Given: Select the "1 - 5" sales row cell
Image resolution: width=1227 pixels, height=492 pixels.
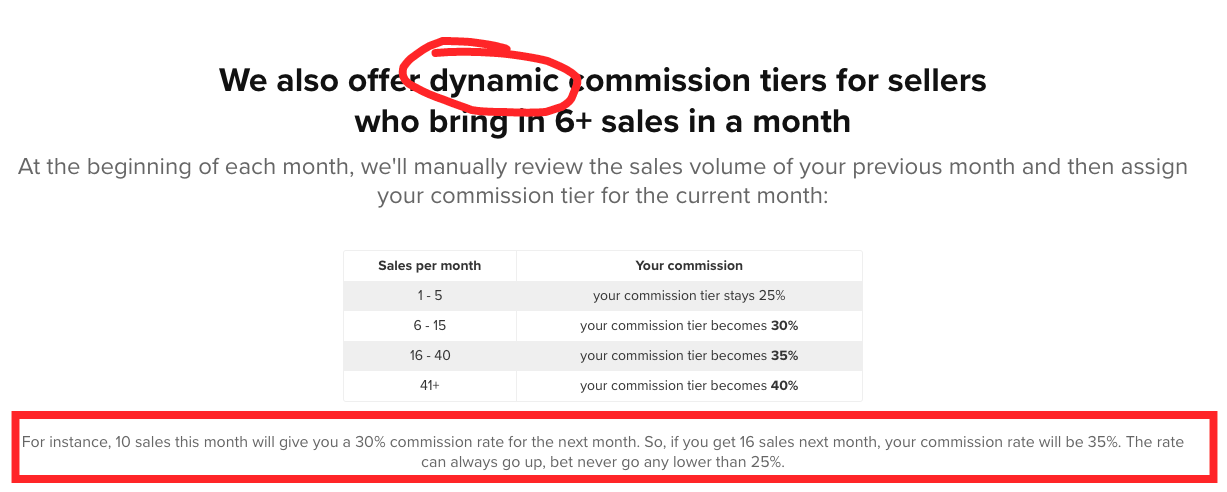Looking at the screenshot, I should tap(429, 296).
